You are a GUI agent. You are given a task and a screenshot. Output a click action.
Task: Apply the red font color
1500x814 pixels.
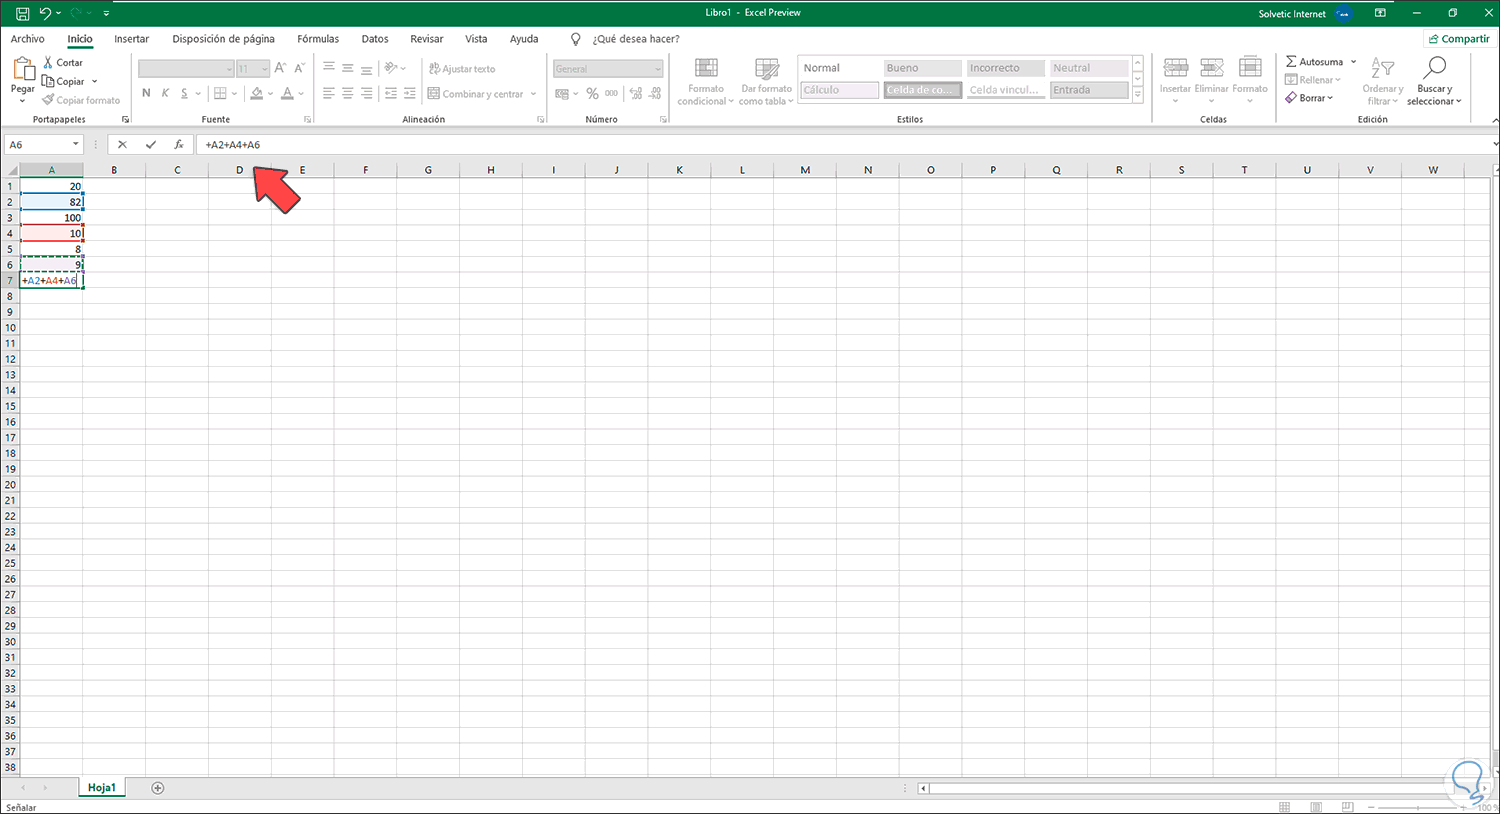click(287, 93)
